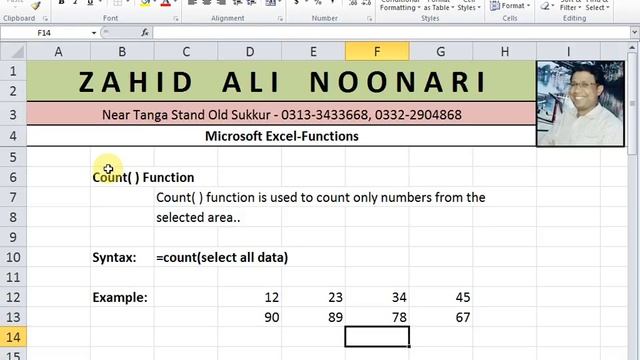Image resolution: width=640 pixels, height=360 pixels.
Task: Align text left
Action: [x=192, y=3]
